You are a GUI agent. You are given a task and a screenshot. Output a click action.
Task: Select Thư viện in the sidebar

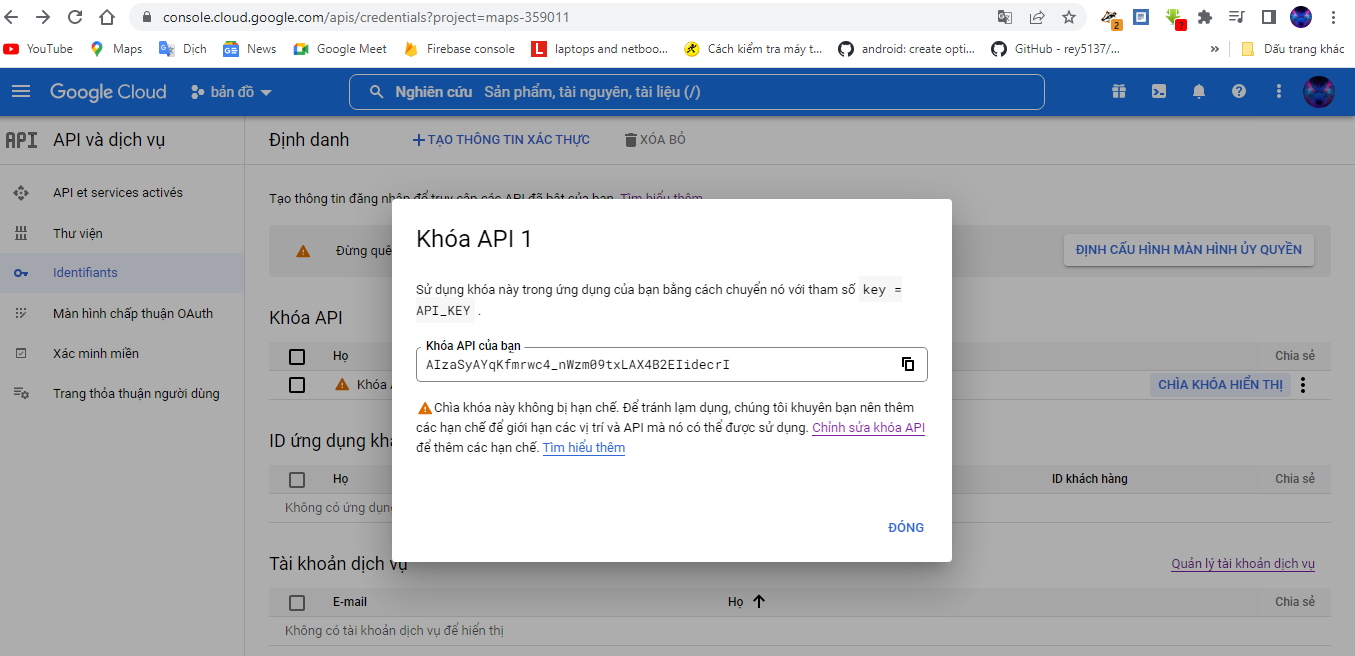tap(78, 233)
